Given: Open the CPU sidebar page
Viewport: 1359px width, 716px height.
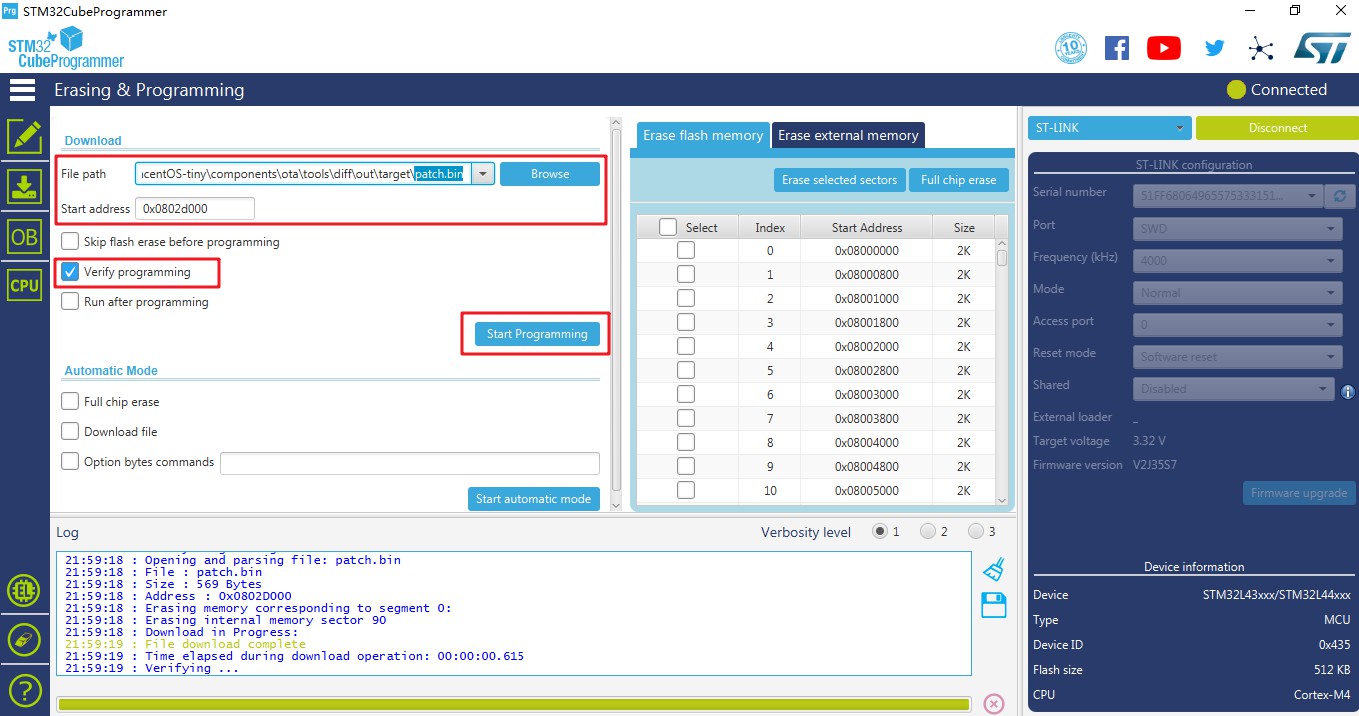Looking at the screenshot, I should 24,285.
